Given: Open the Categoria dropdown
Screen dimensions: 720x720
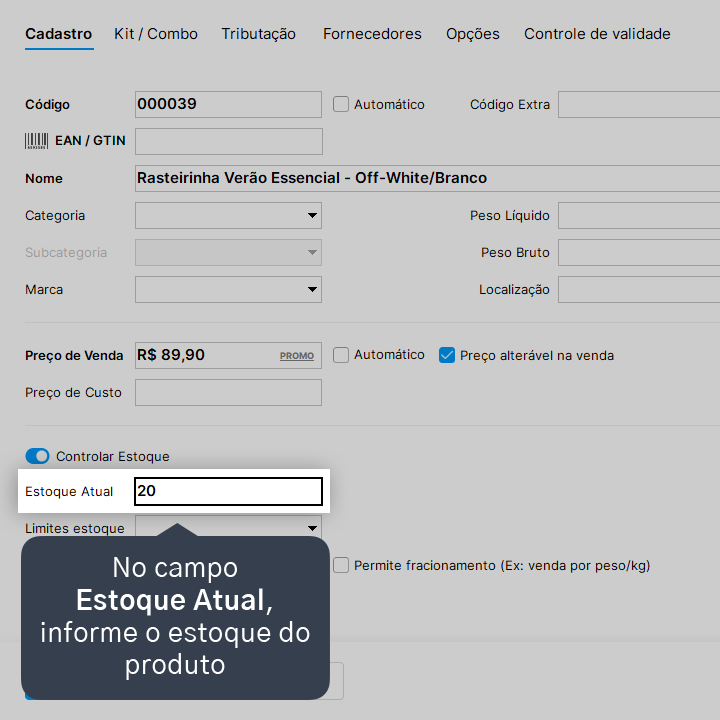Looking at the screenshot, I should pyautogui.click(x=228, y=215).
